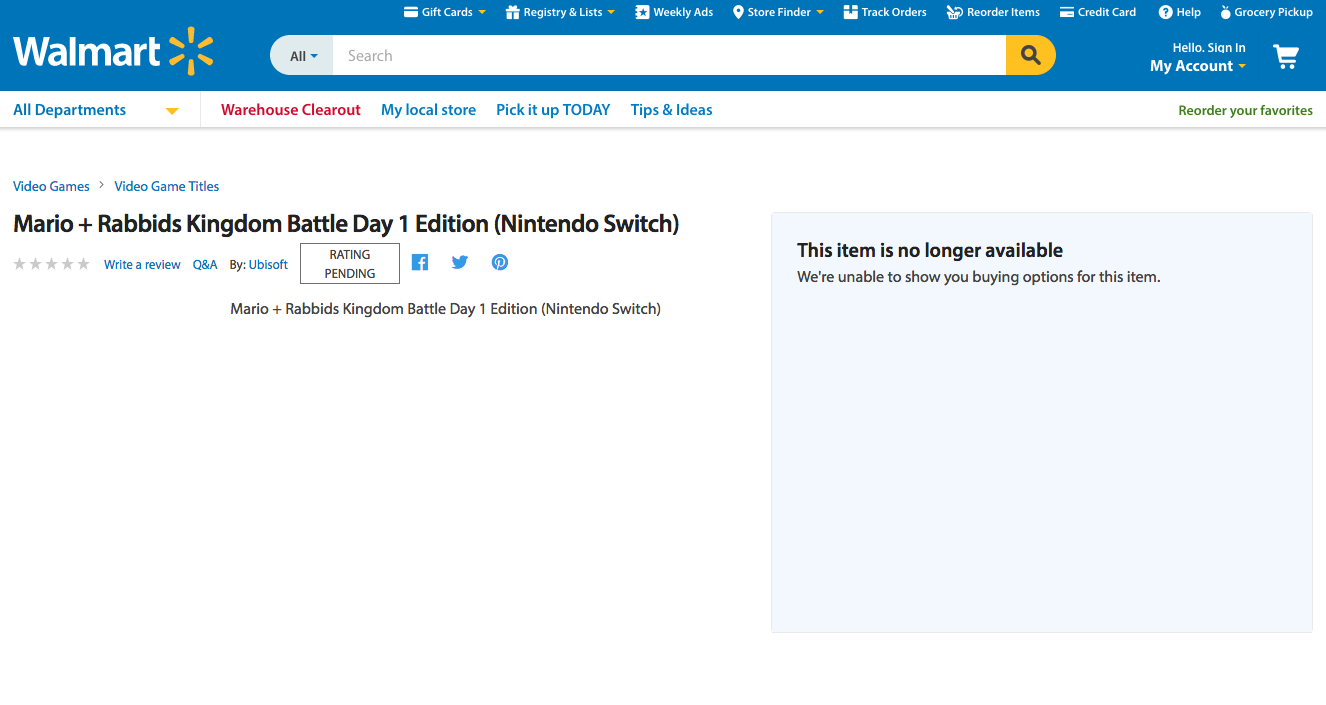Screen dimensions: 1326x705
Task: Click the Reorder Items basket icon
Action: click(955, 12)
